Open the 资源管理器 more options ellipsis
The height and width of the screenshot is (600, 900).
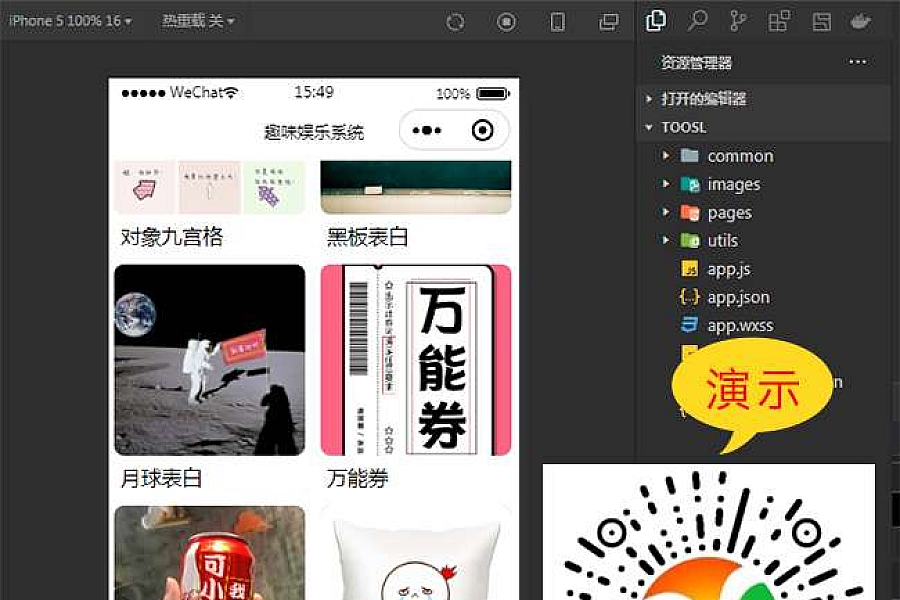[858, 61]
